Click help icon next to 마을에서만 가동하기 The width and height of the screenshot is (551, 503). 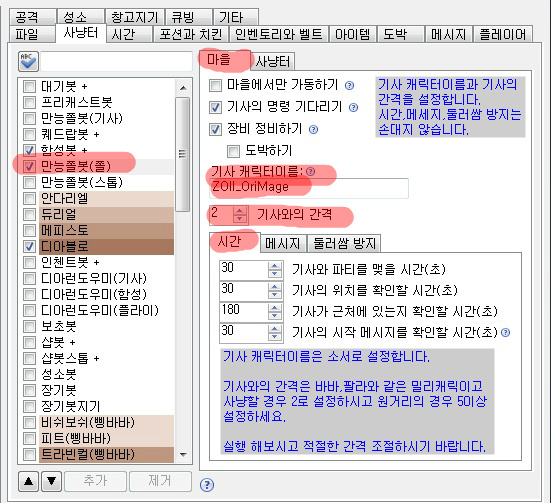click(349, 85)
